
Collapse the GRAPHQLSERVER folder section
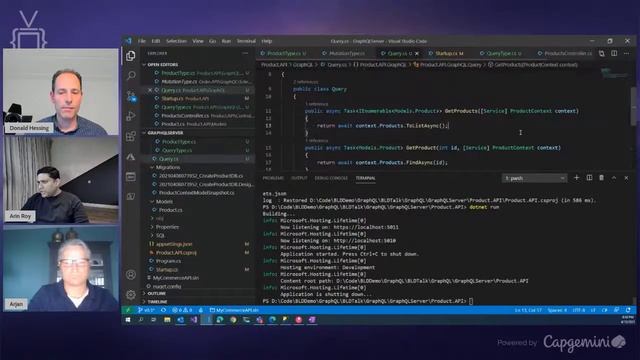click(x=165, y=133)
